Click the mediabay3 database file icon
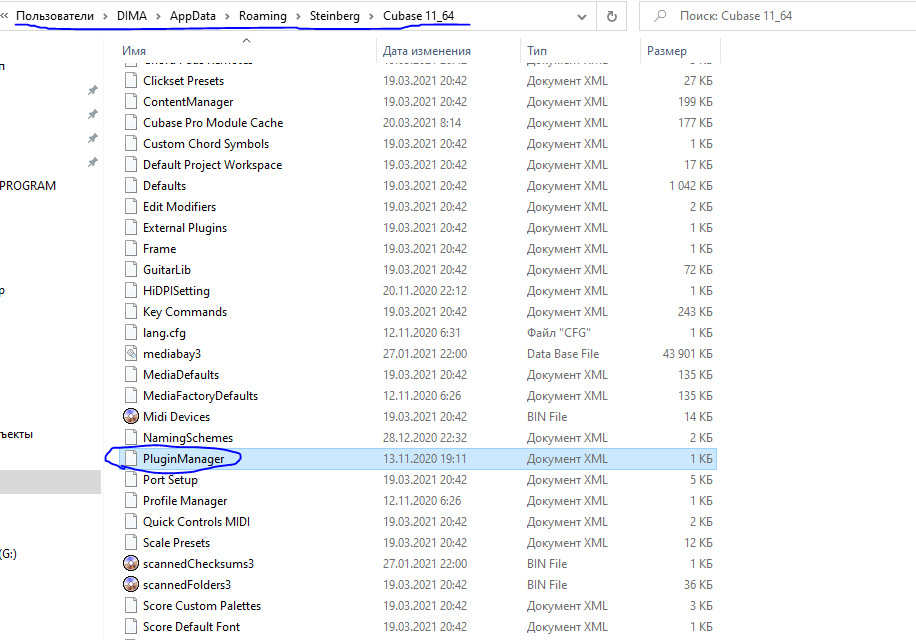This screenshot has height=640, width=916. pyautogui.click(x=131, y=354)
